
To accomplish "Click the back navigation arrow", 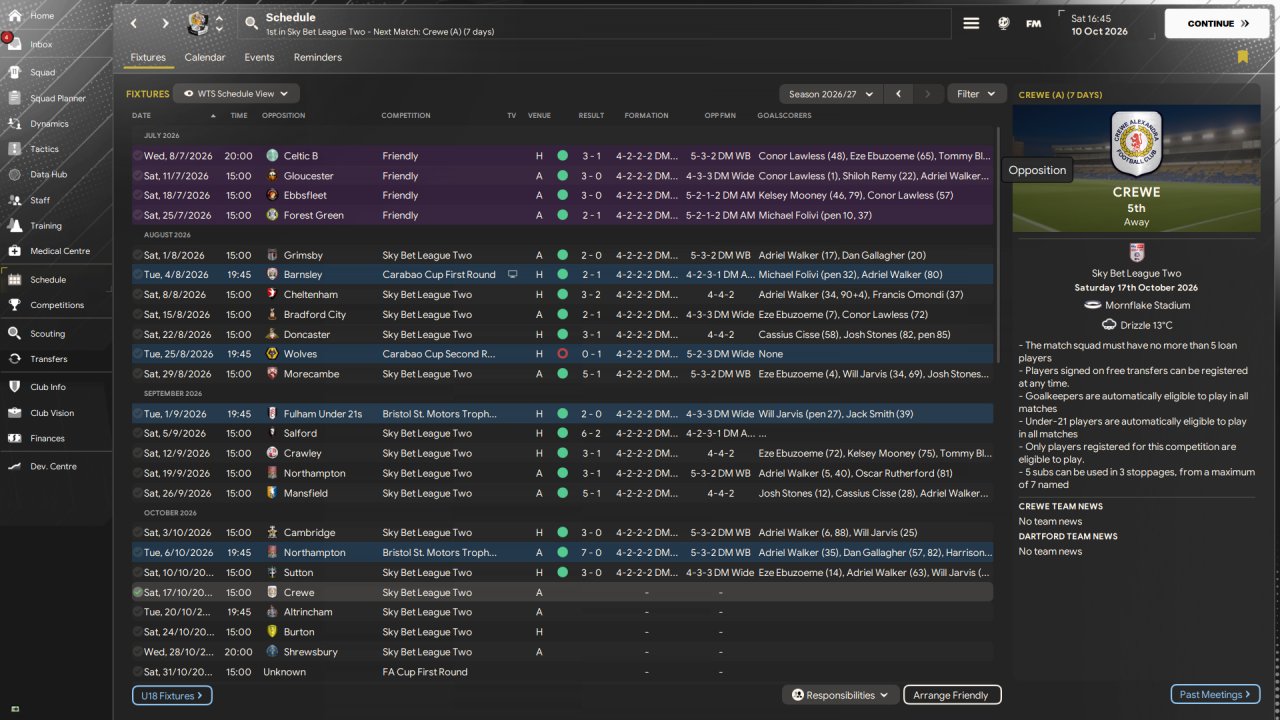I will pyautogui.click(x=134, y=23).
